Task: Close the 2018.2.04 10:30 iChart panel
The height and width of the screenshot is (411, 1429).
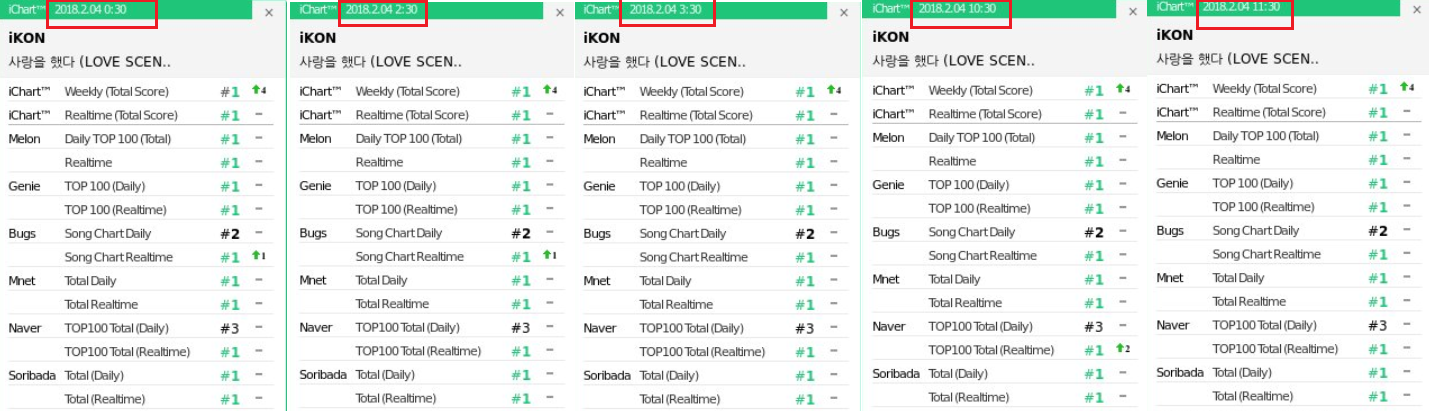Action: [x=1132, y=12]
